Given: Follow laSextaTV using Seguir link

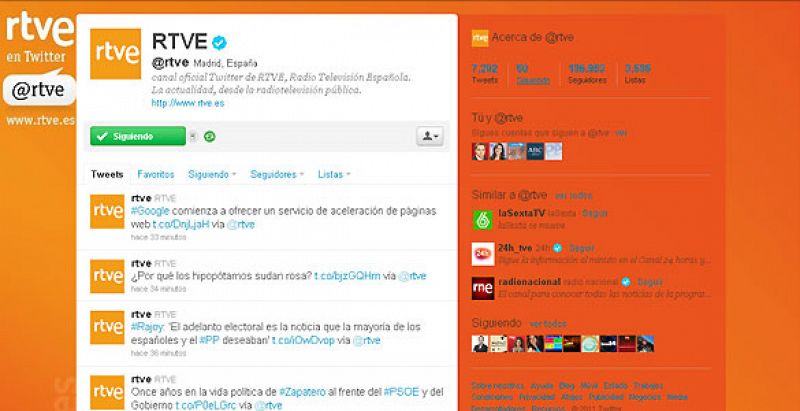Looking at the screenshot, I should click(x=595, y=213).
